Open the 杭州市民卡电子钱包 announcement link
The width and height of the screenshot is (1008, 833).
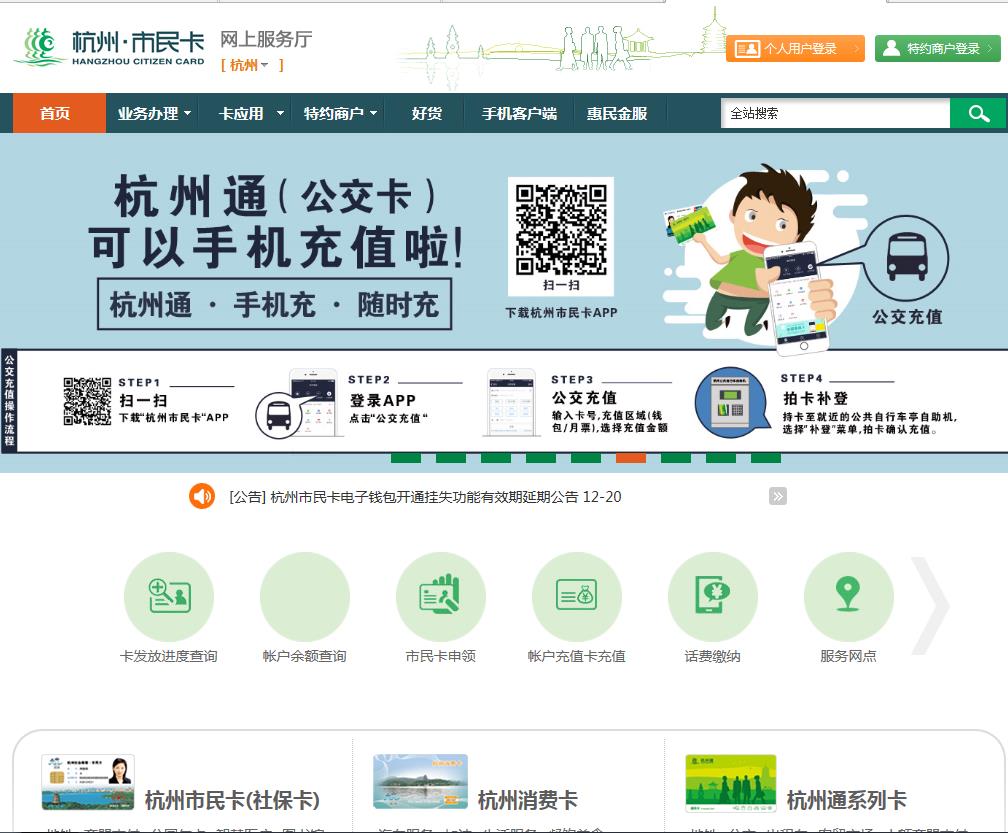pyautogui.click(x=425, y=497)
